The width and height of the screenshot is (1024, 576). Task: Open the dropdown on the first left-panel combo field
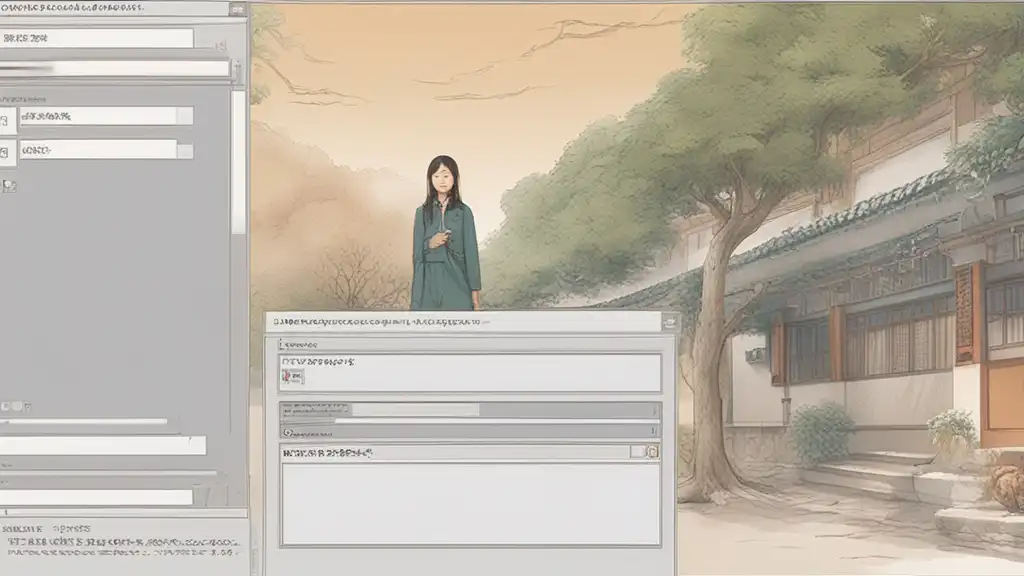185,116
